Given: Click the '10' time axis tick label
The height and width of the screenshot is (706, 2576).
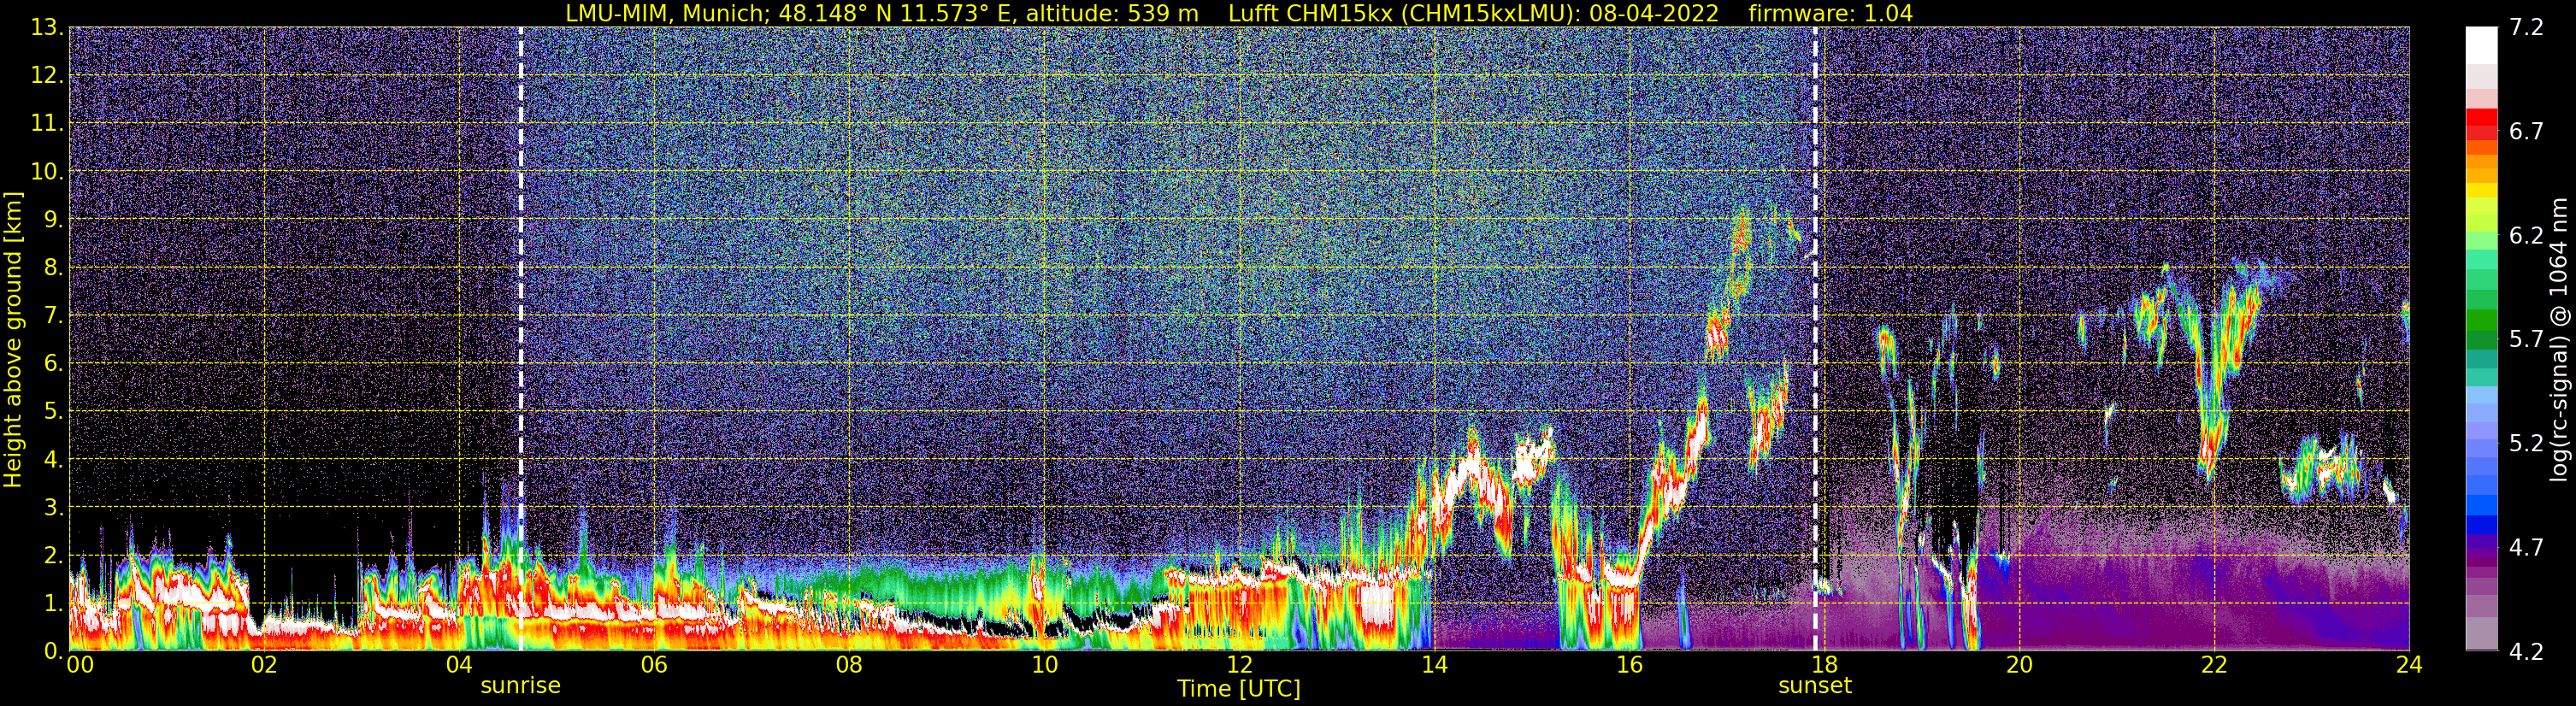Looking at the screenshot, I should [1044, 665].
